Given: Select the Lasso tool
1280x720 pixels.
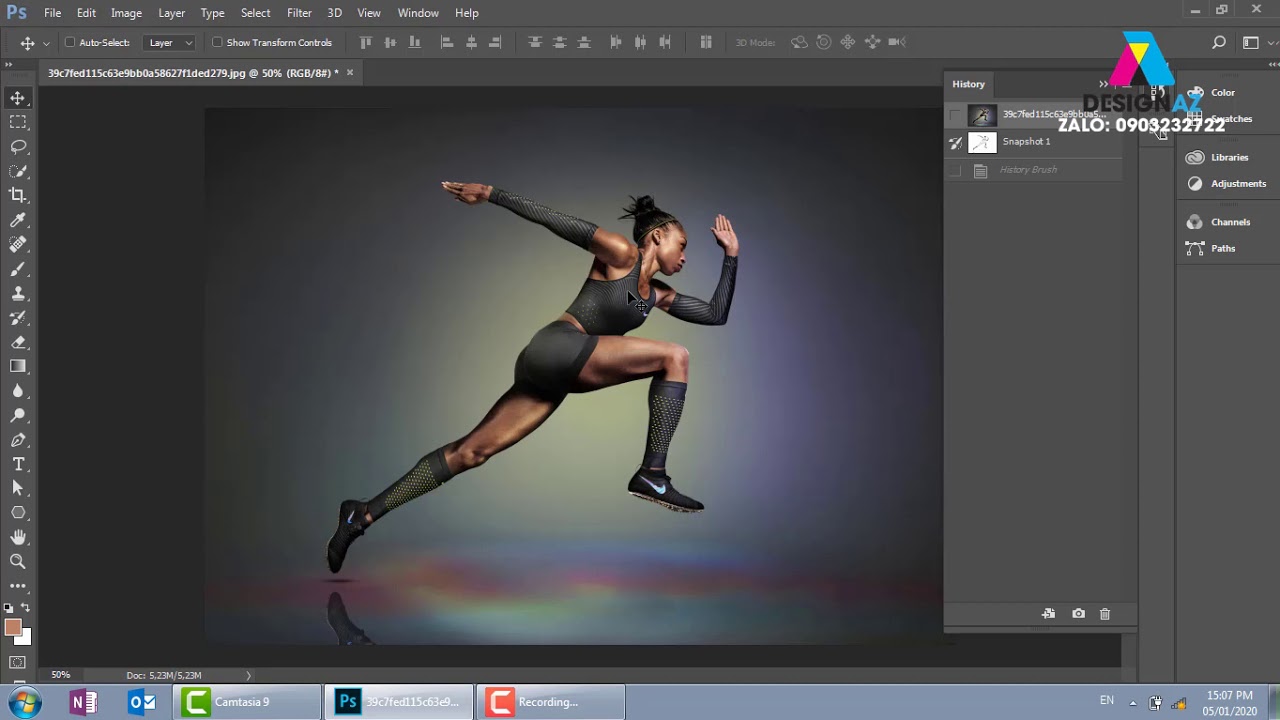Looking at the screenshot, I should pyautogui.click(x=18, y=146).
